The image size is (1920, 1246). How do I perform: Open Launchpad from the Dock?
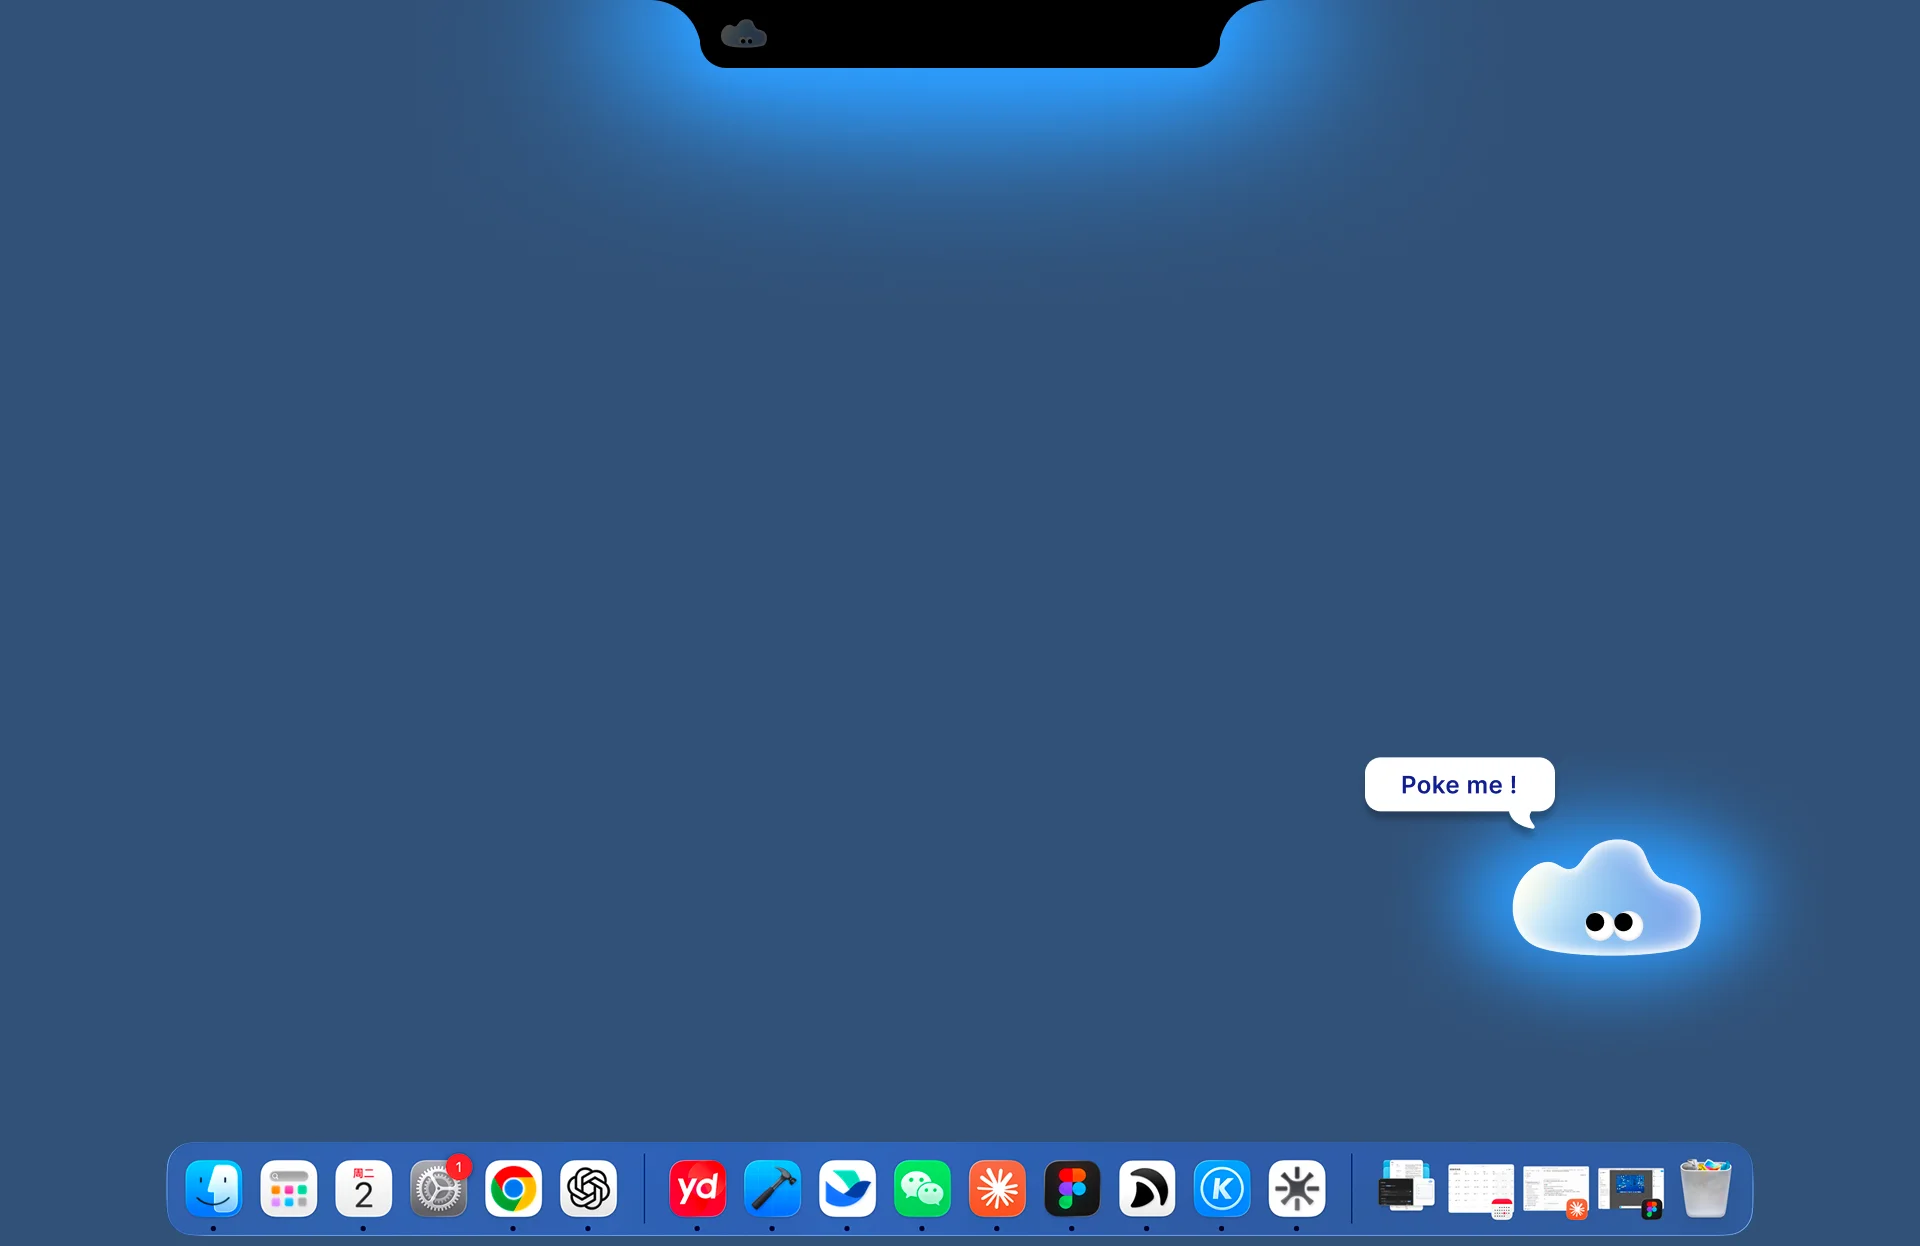(x=289, y=1189)
